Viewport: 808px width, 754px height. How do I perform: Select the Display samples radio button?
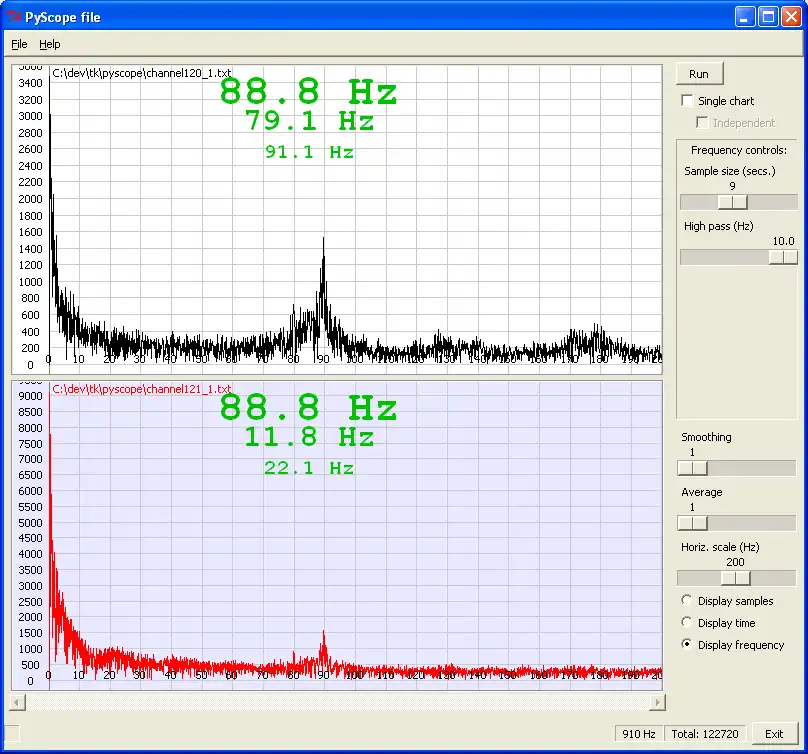point(687,601)
